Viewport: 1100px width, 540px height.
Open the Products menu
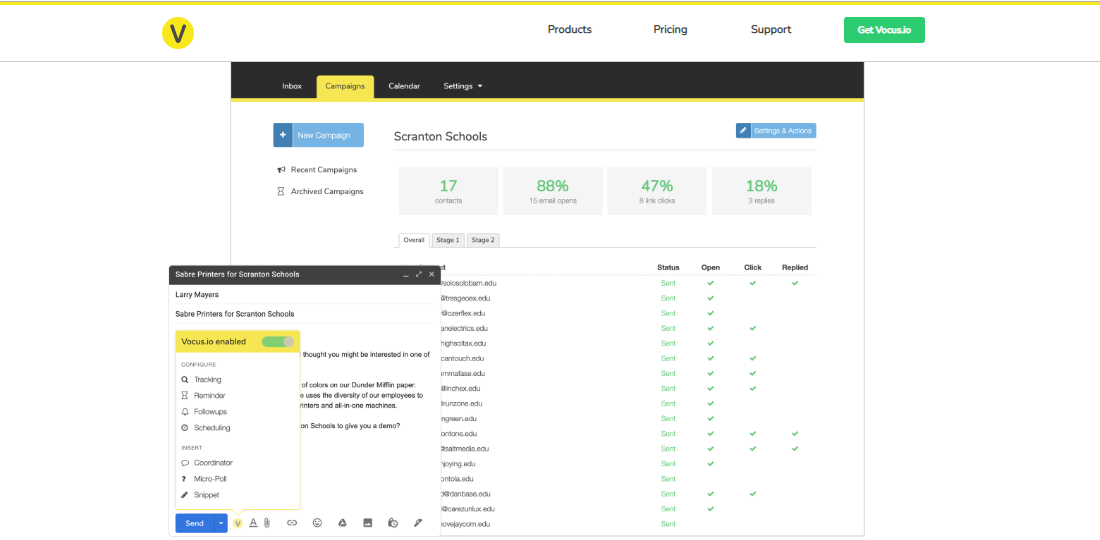click(x=570, y=29)
